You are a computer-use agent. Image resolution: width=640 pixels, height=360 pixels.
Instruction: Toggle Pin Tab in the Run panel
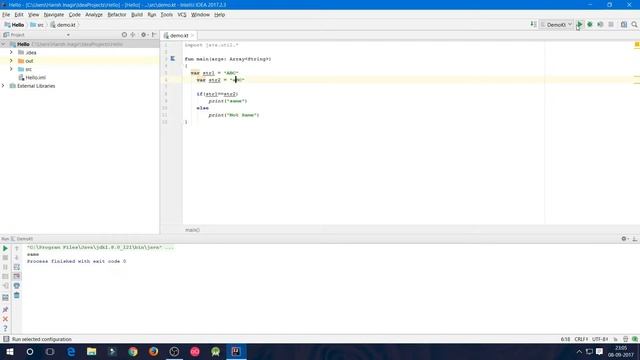click(5, 309)
